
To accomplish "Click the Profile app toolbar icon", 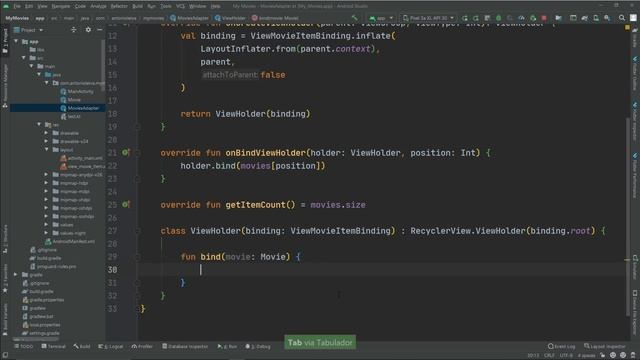I will (521, 18).
